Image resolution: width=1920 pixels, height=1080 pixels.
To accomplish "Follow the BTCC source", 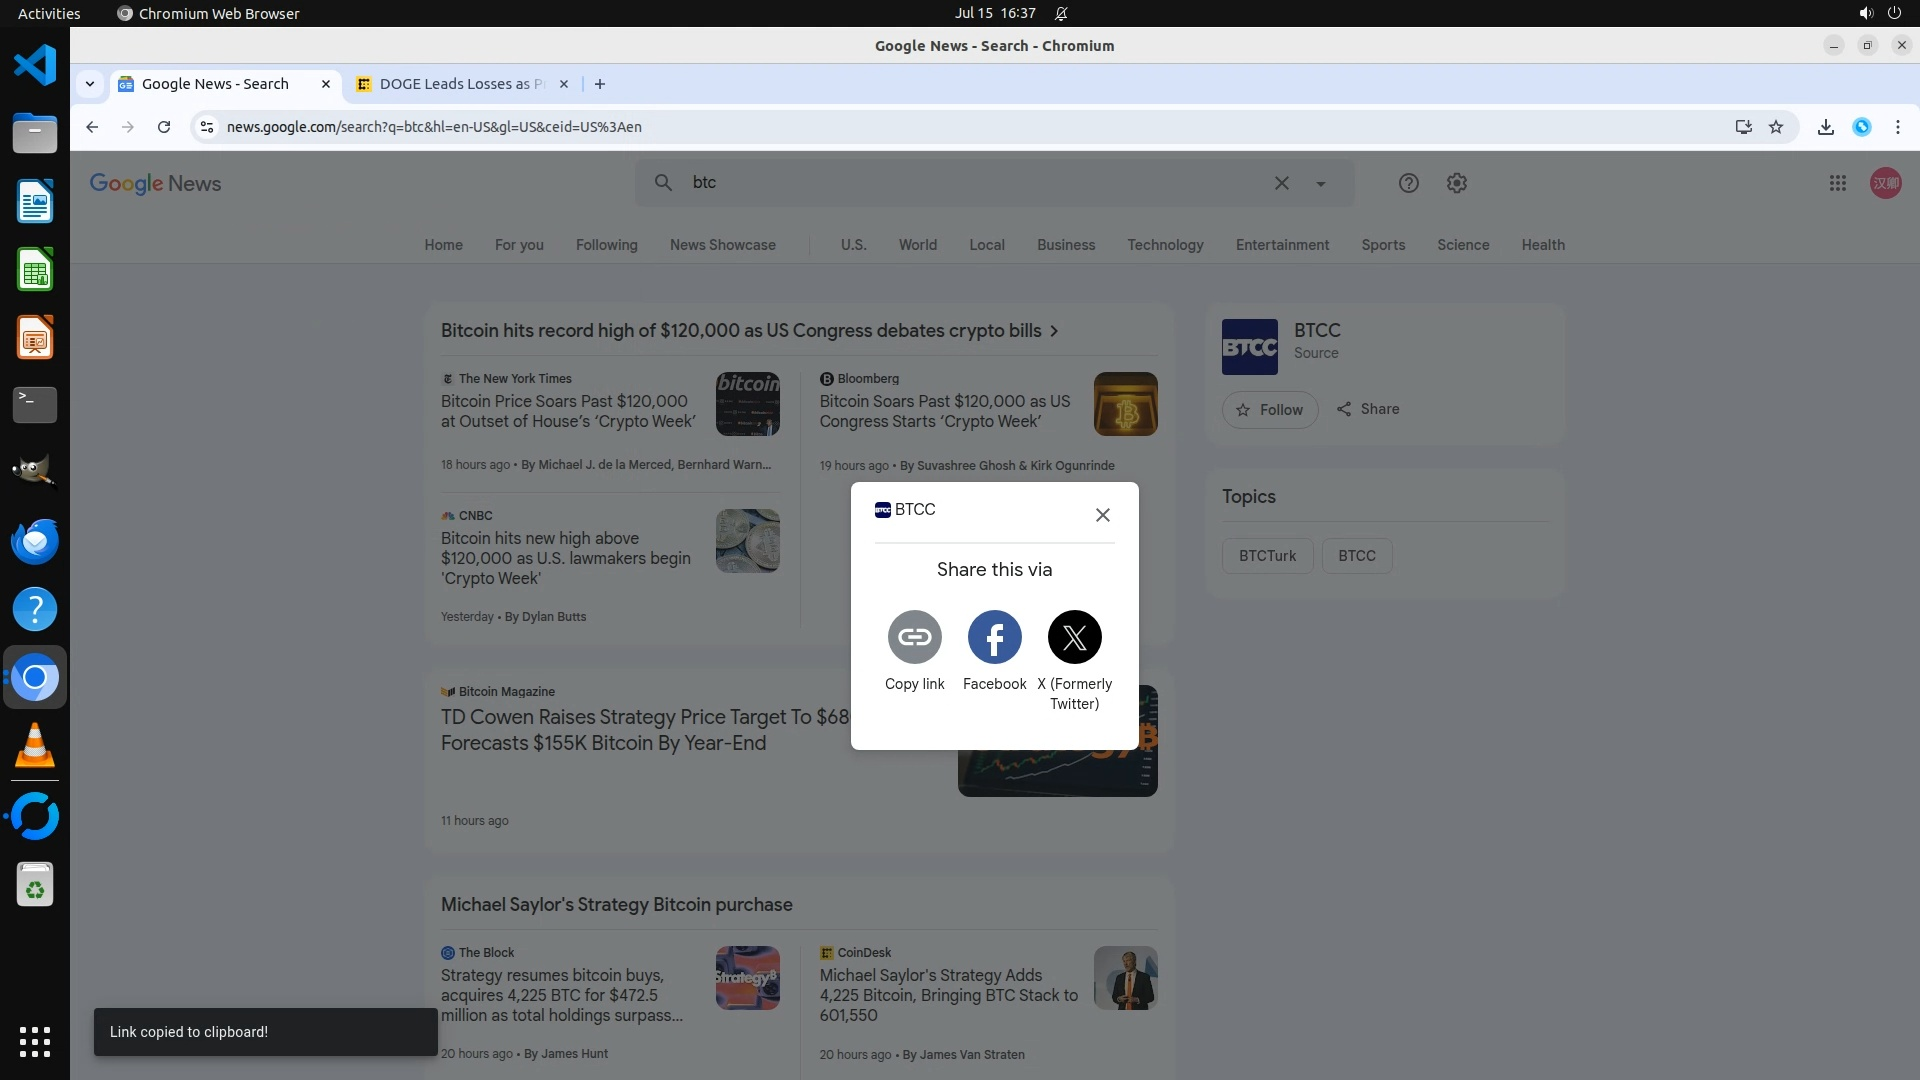I will tap(1269, 410).
